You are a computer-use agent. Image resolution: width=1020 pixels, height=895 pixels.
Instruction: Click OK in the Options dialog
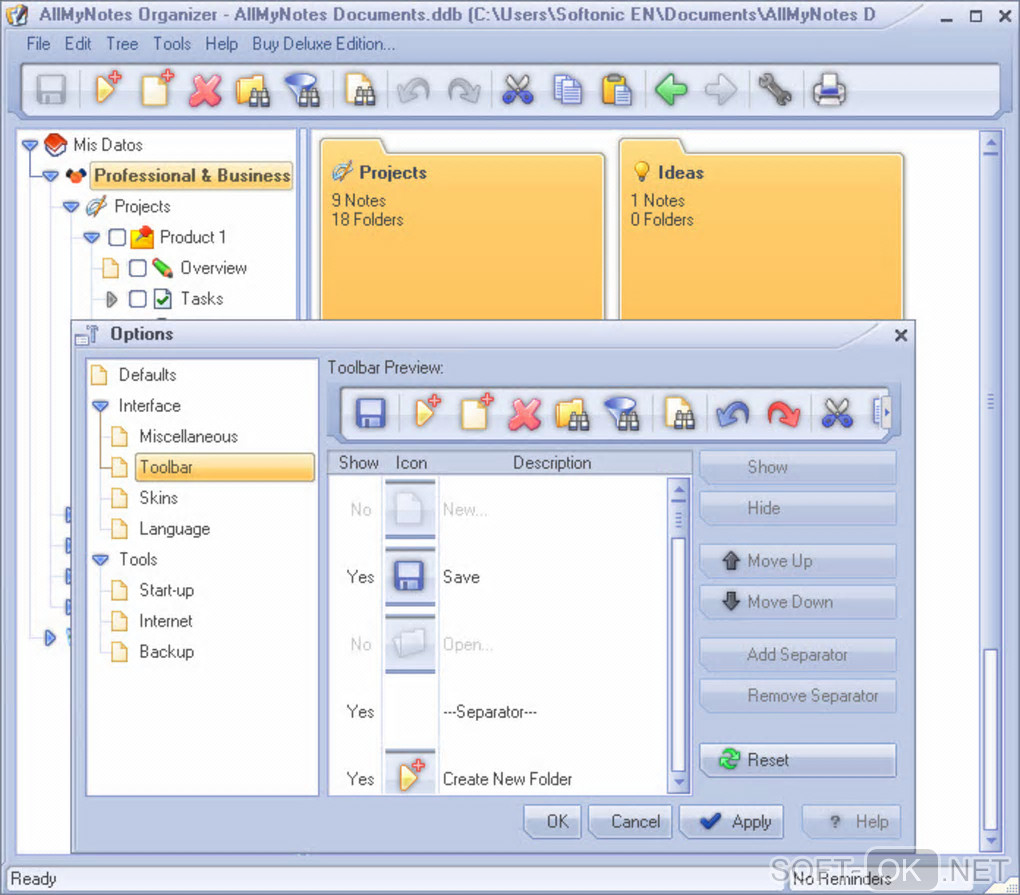point(552,822)
